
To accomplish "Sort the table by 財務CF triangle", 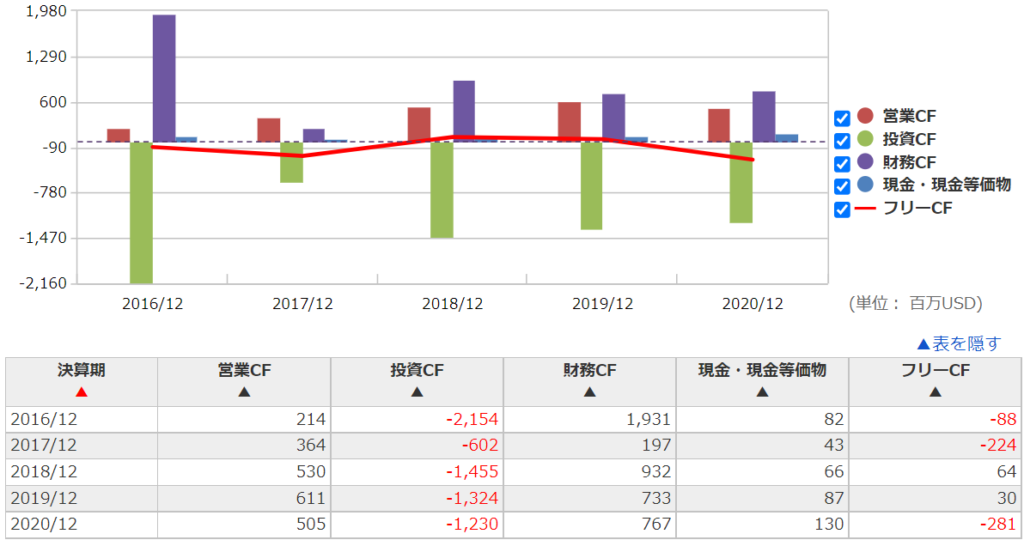I will point(590,392).
